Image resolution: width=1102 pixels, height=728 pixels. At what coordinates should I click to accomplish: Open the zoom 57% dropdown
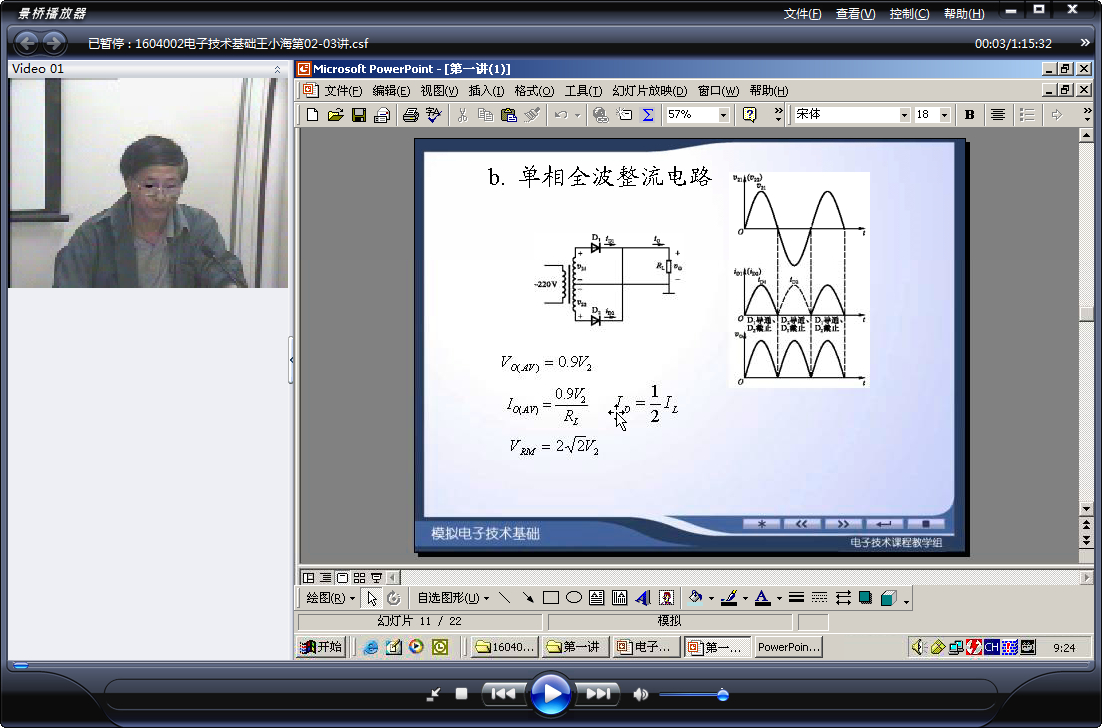click(723, 115)
